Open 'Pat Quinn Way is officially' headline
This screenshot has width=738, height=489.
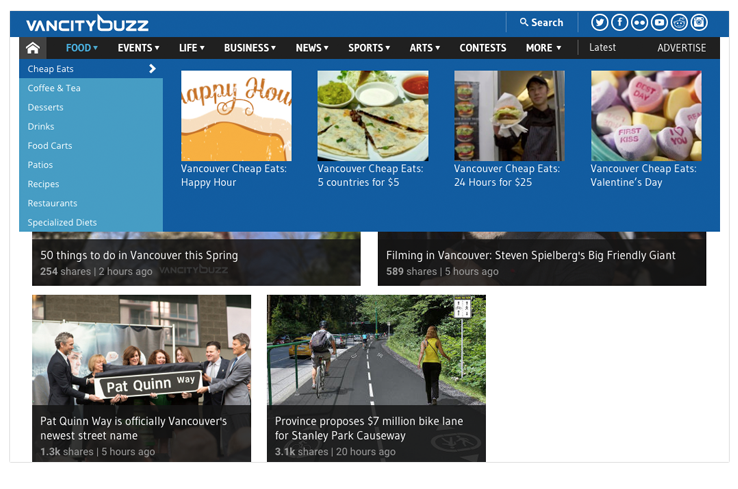[x=134, y=428]
